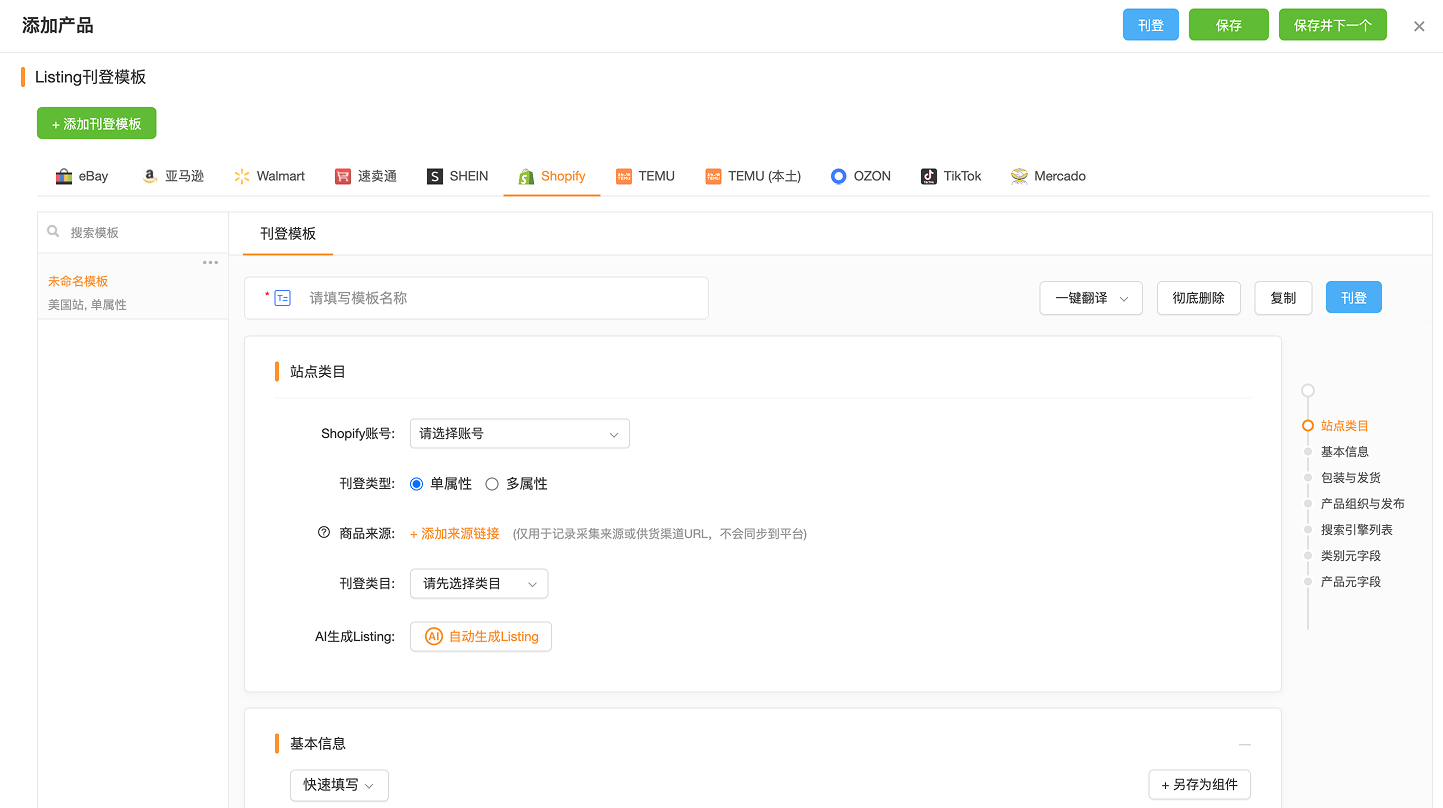Click the template name text-format icon
1443x808 pixels.
pyautogui.click(x=283, y=298)
